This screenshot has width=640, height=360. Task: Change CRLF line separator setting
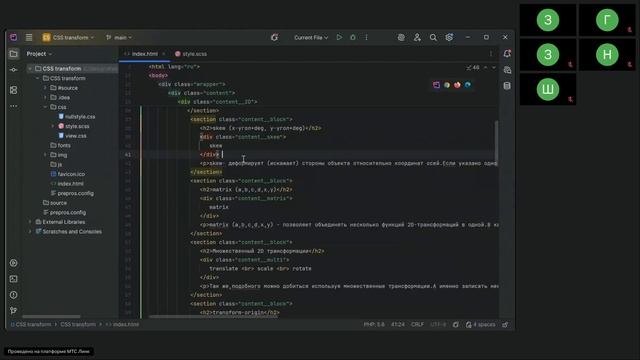[417, 324]
